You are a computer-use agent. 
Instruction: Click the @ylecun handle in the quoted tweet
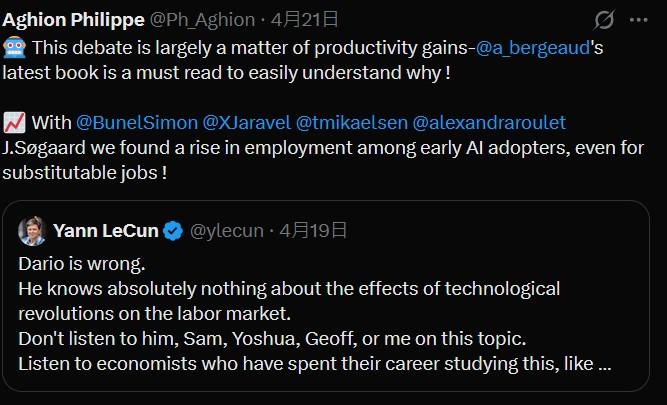point(227,231)
